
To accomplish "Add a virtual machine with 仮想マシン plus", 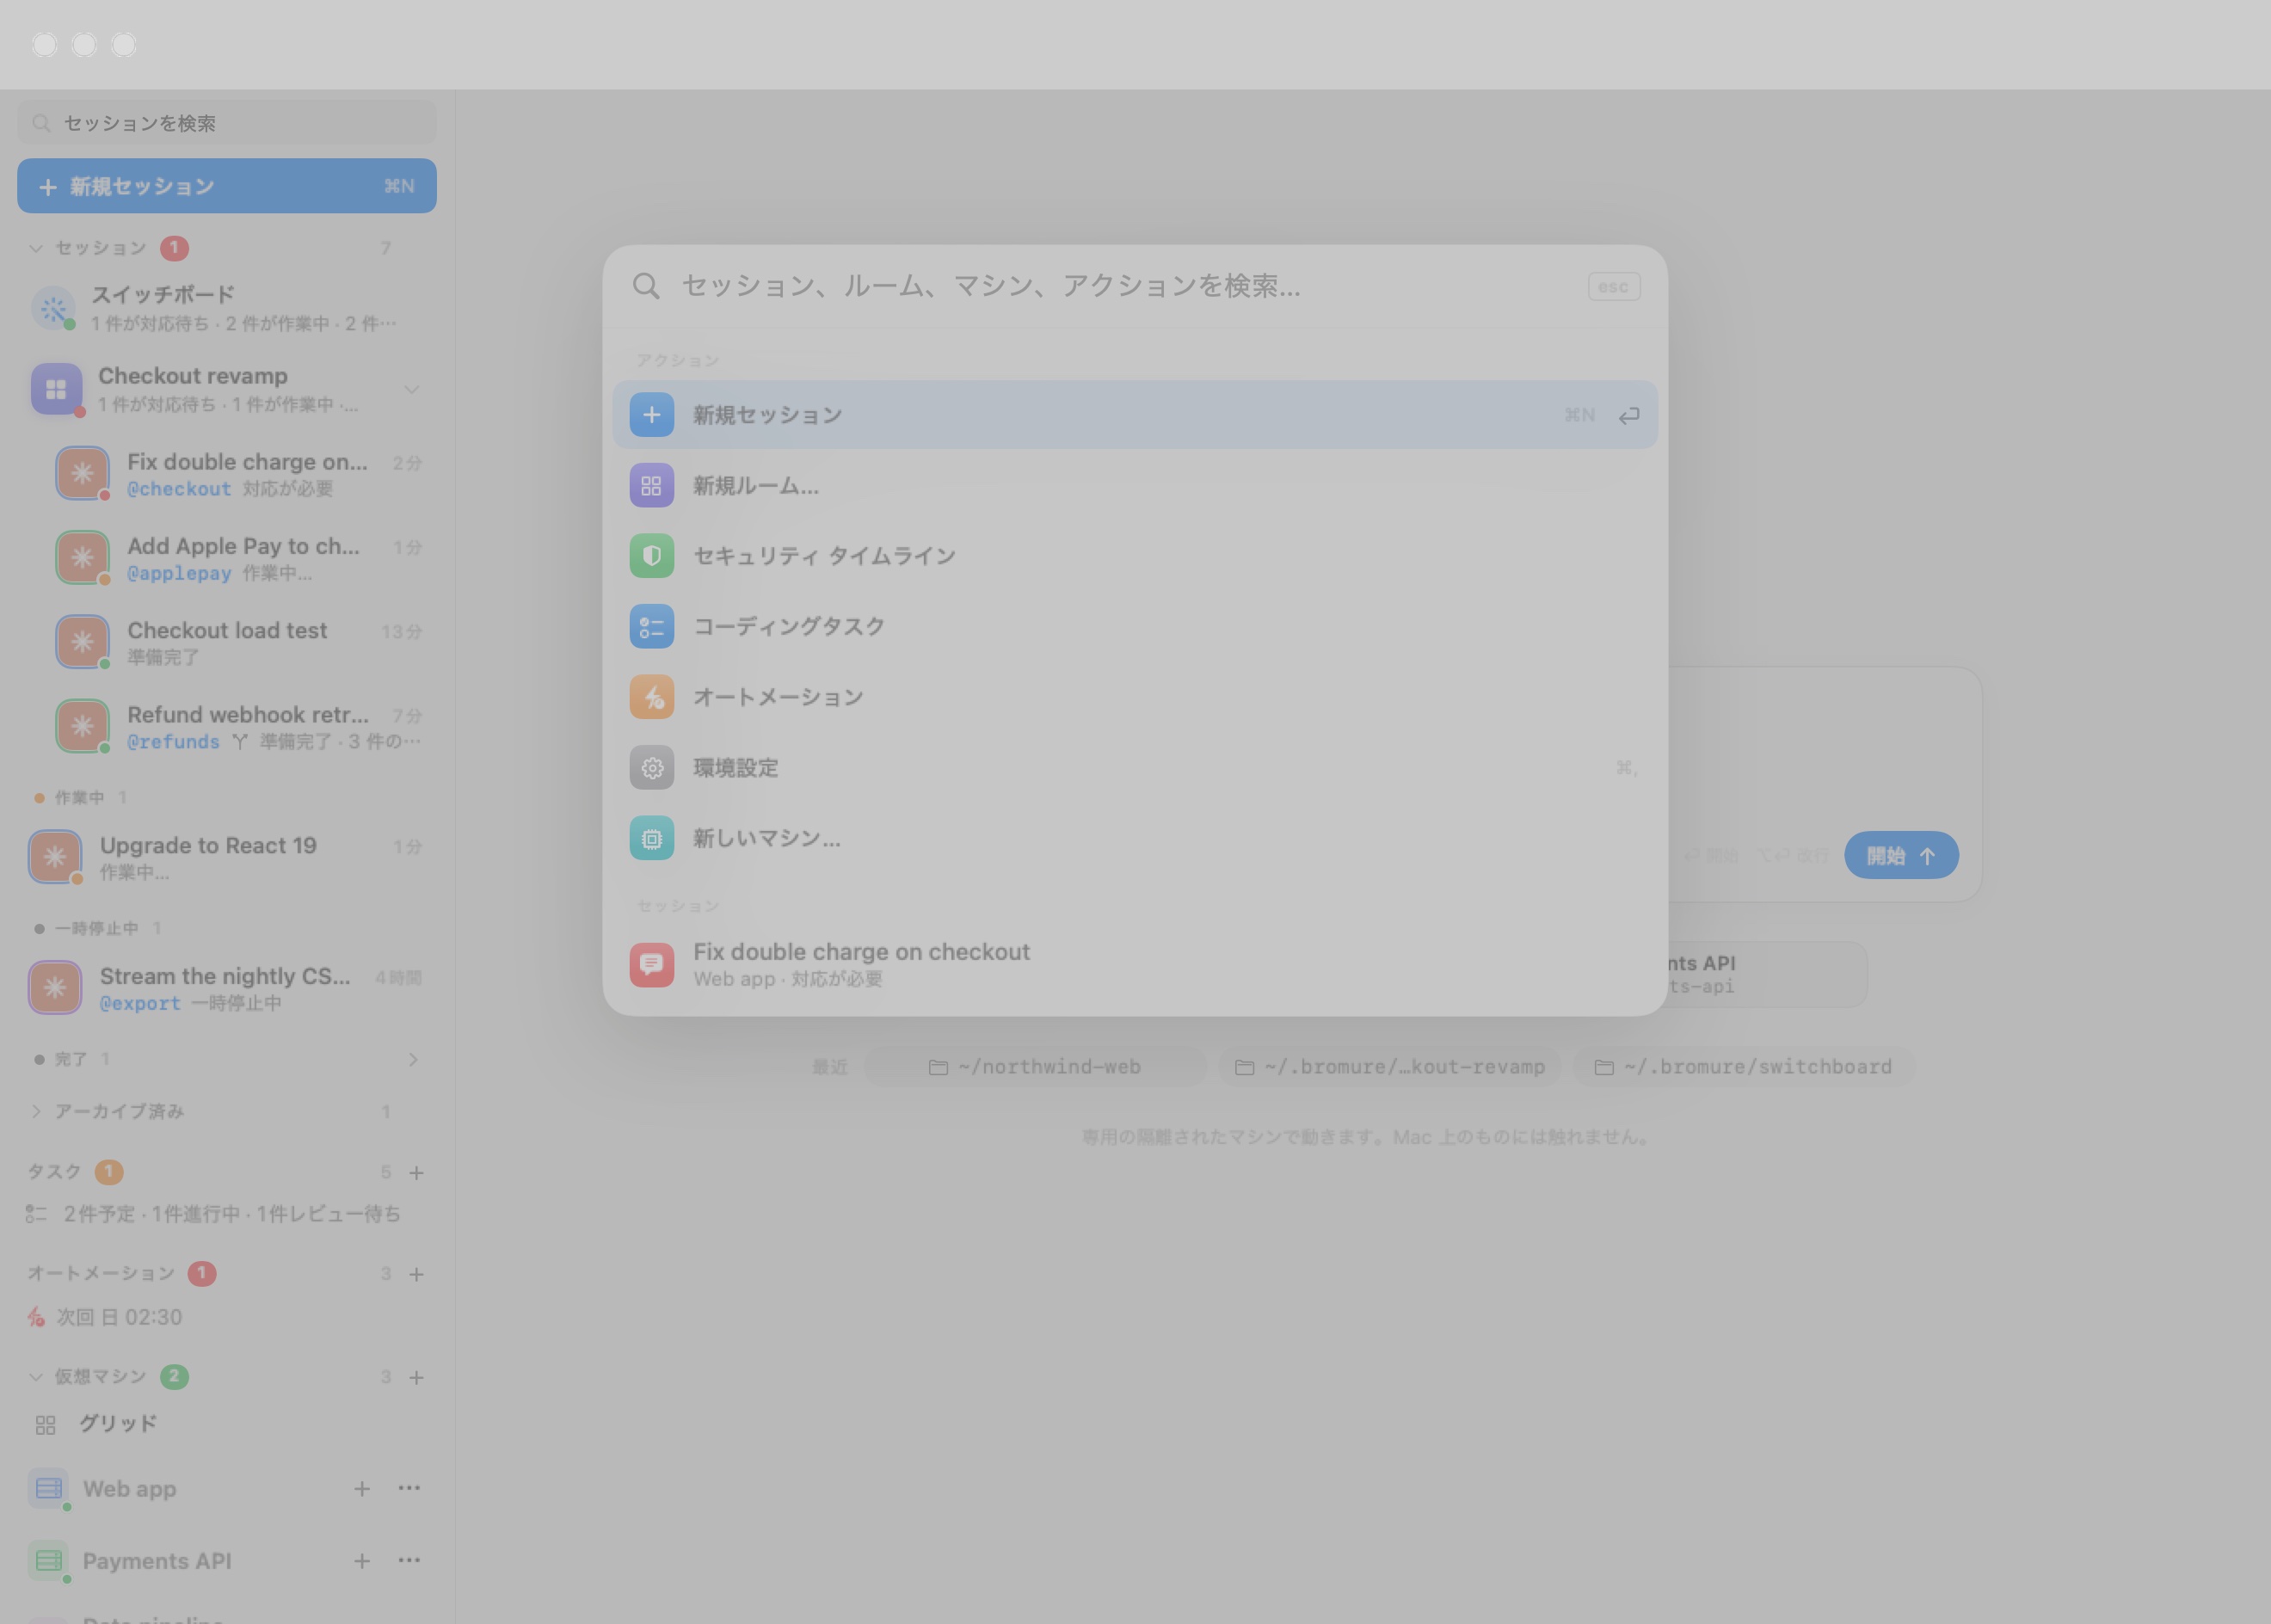I will [x=417, y=1377].
